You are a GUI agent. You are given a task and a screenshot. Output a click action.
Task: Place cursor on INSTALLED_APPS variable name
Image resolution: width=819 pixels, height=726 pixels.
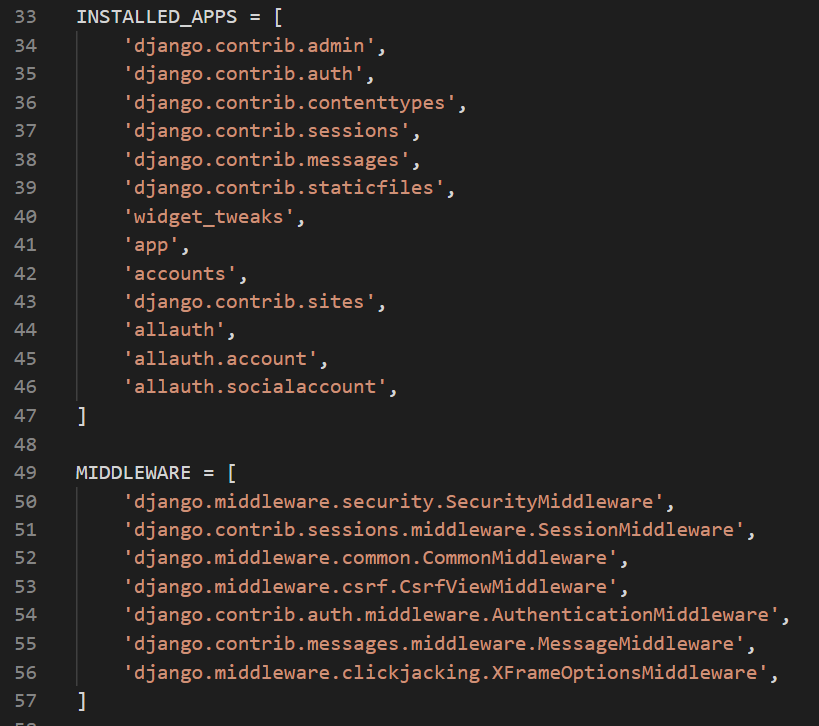tap(157, 17)
